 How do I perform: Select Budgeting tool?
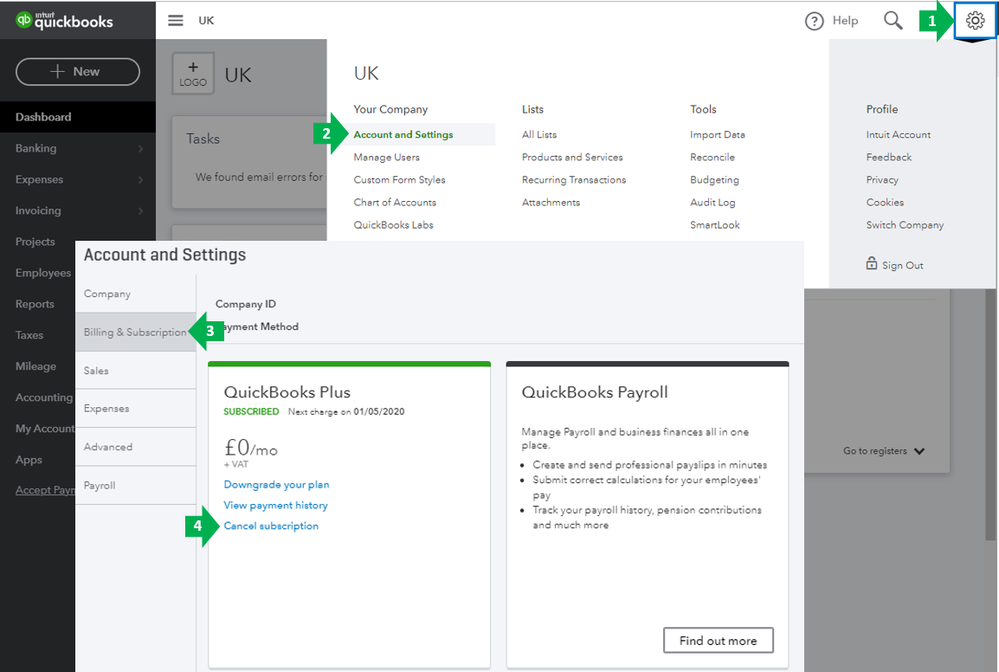coord(714,180)
